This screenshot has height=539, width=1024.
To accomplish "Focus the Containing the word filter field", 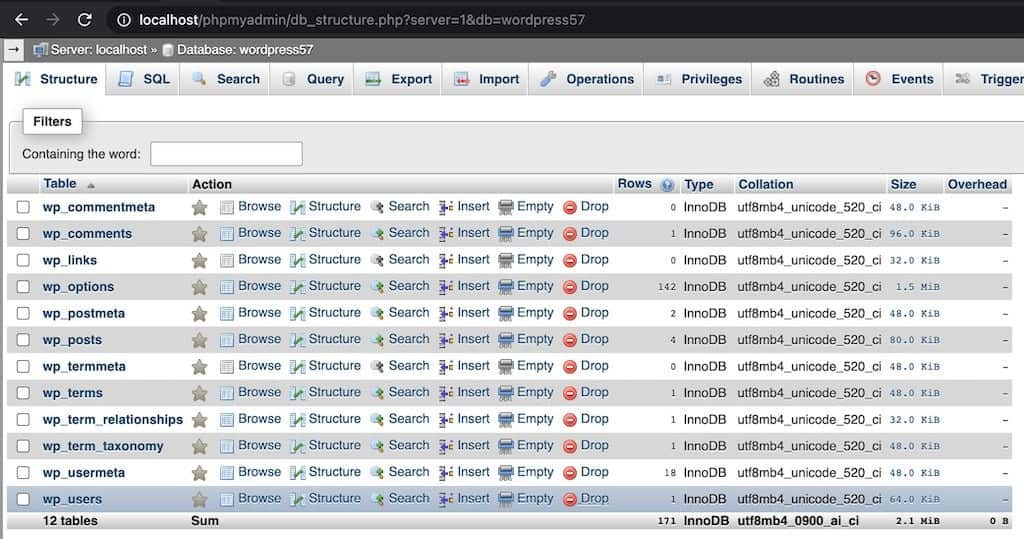I will tap(226, 154).
